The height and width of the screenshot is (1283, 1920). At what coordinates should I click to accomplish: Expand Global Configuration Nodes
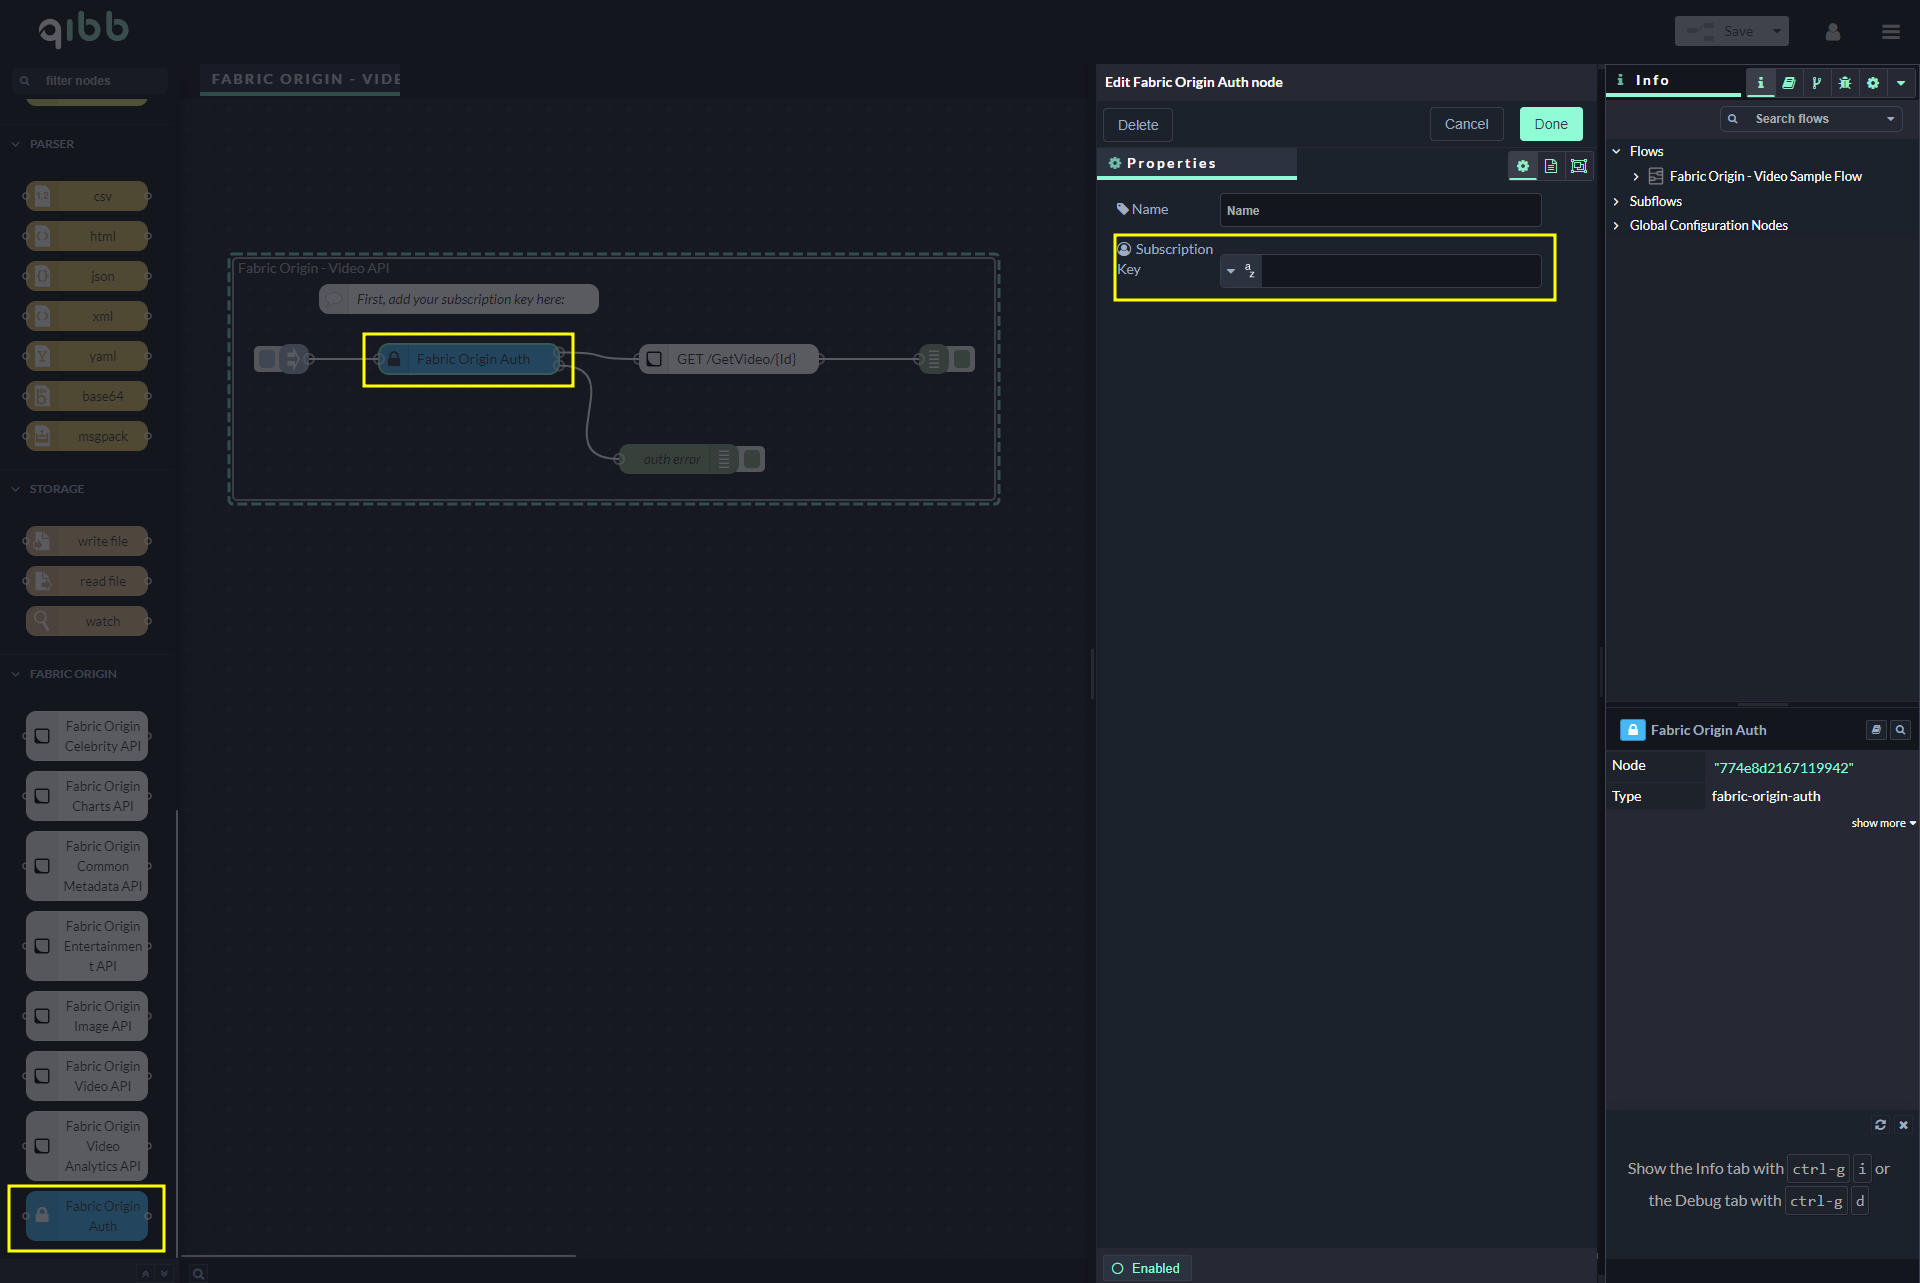tap(1616, 226)
